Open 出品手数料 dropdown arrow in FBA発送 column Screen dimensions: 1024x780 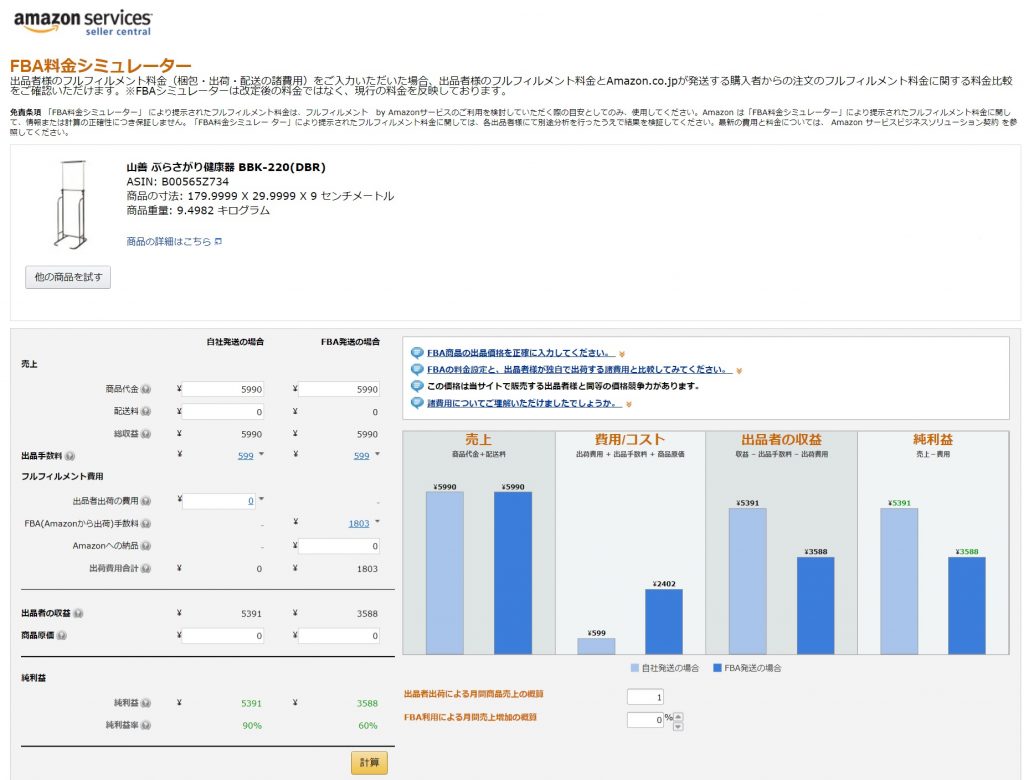click(x=377, y=454)
